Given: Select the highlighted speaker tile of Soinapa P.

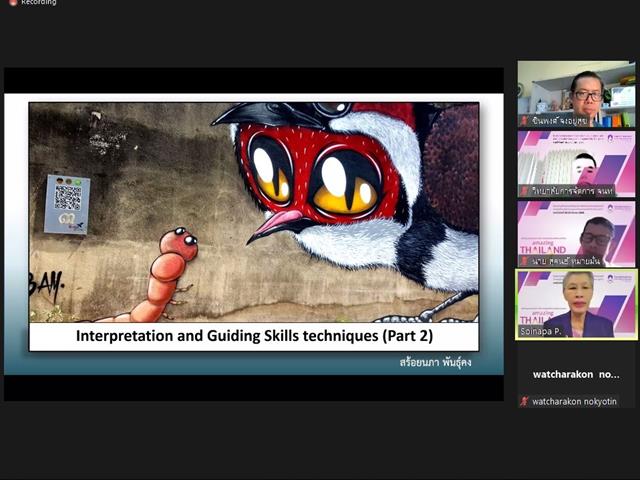Looking at the screenshot, I should pos(576,304).
